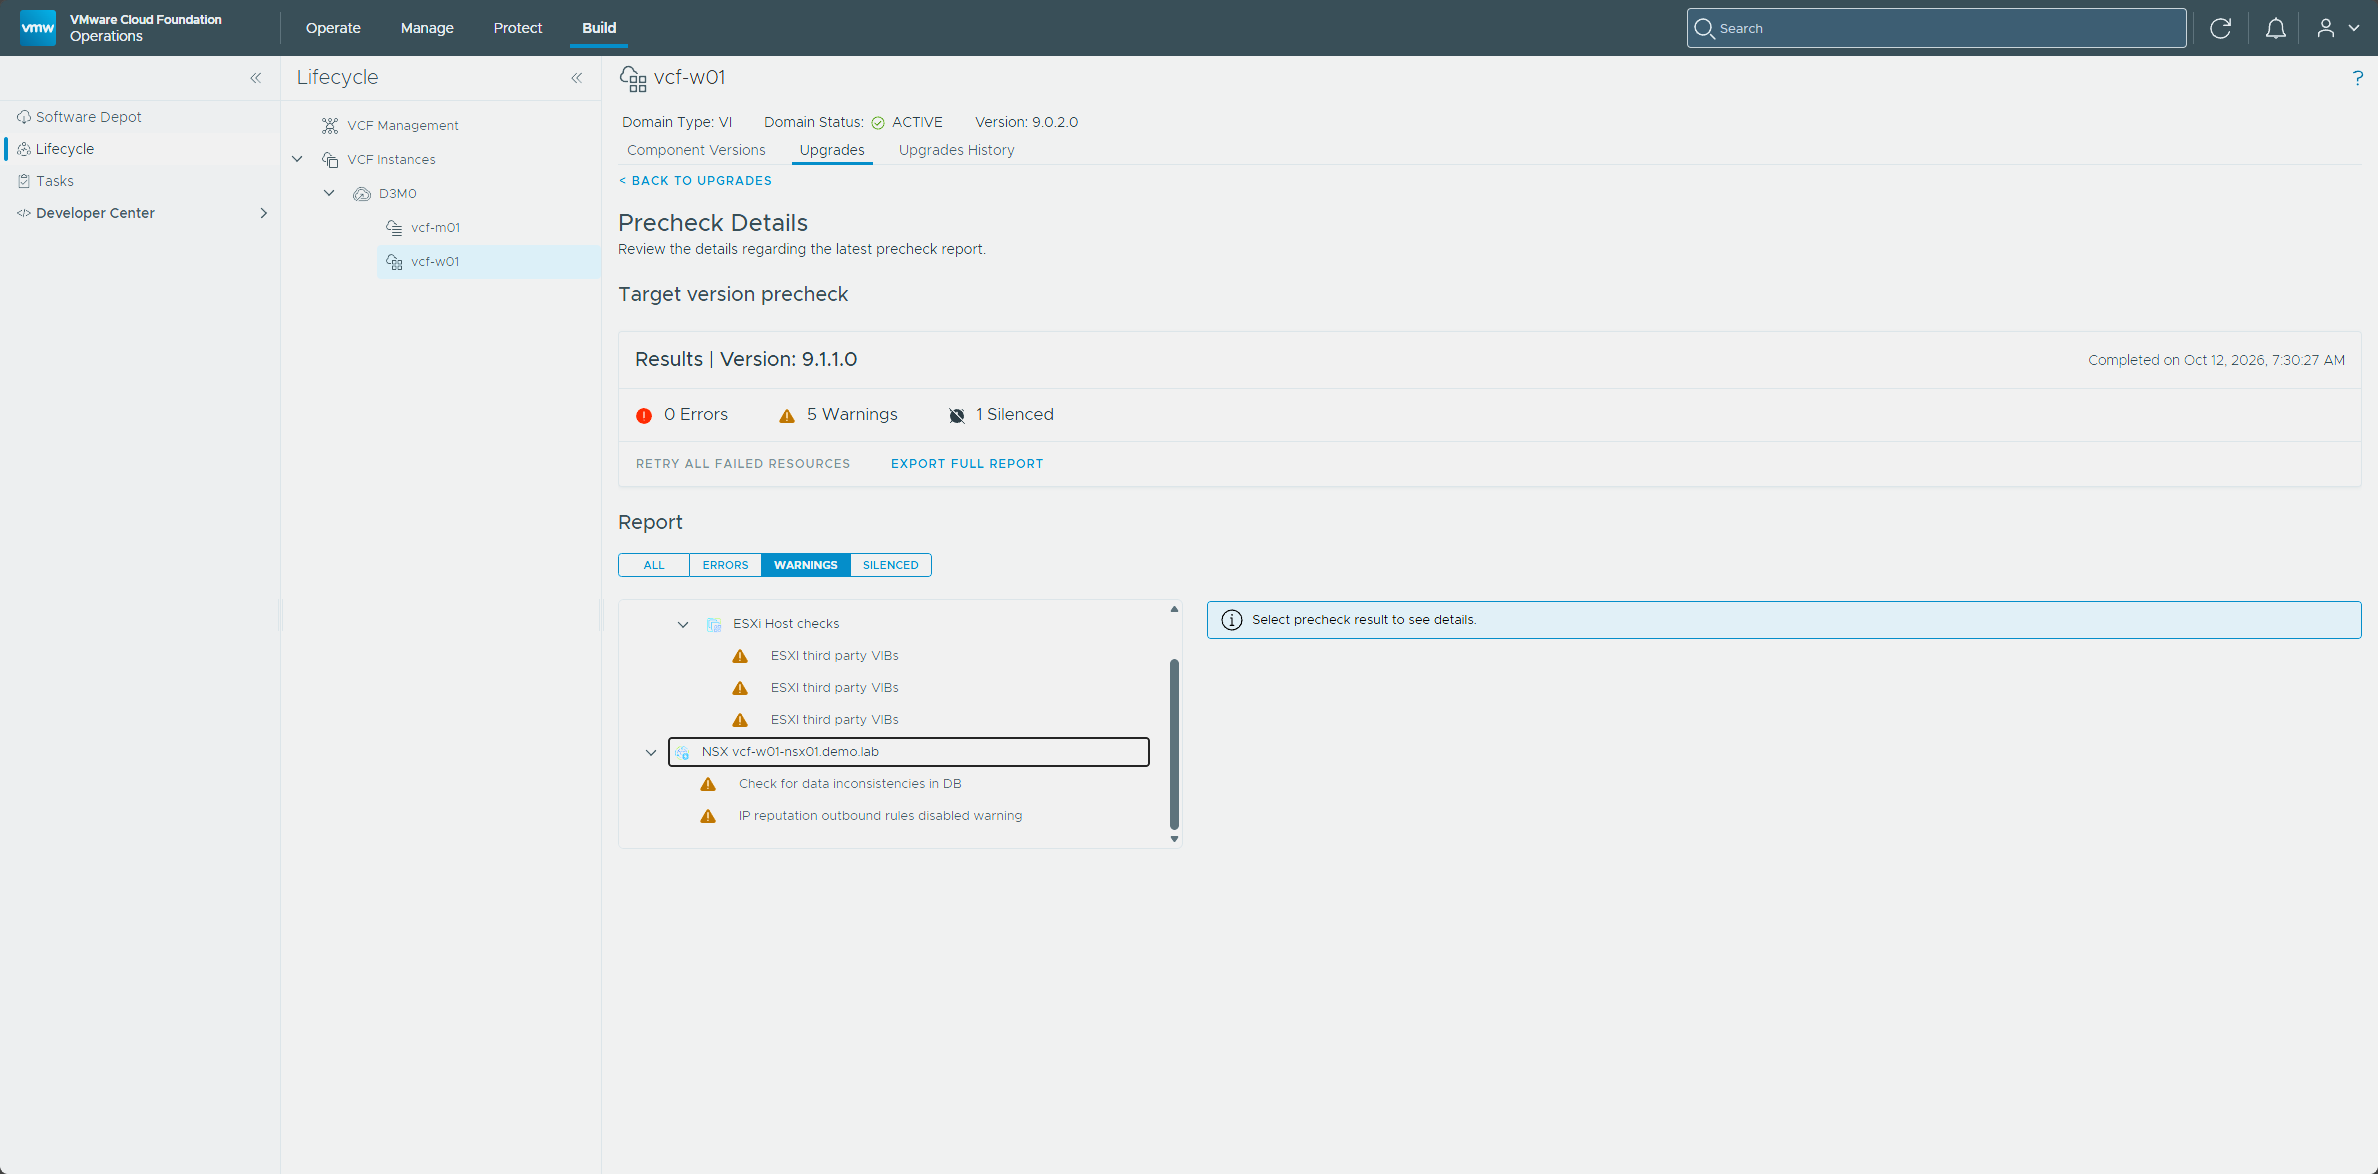Collapse the left navigation sidebar
Image resolution: width=2378 pixels, height=1174 pixels.
256,78
